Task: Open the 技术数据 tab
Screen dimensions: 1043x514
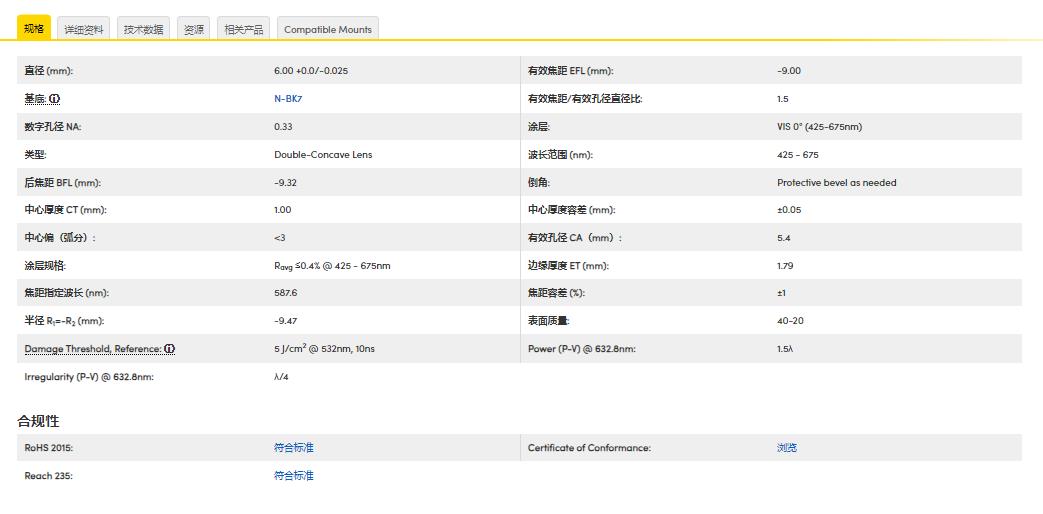Action: coord(144,29)
